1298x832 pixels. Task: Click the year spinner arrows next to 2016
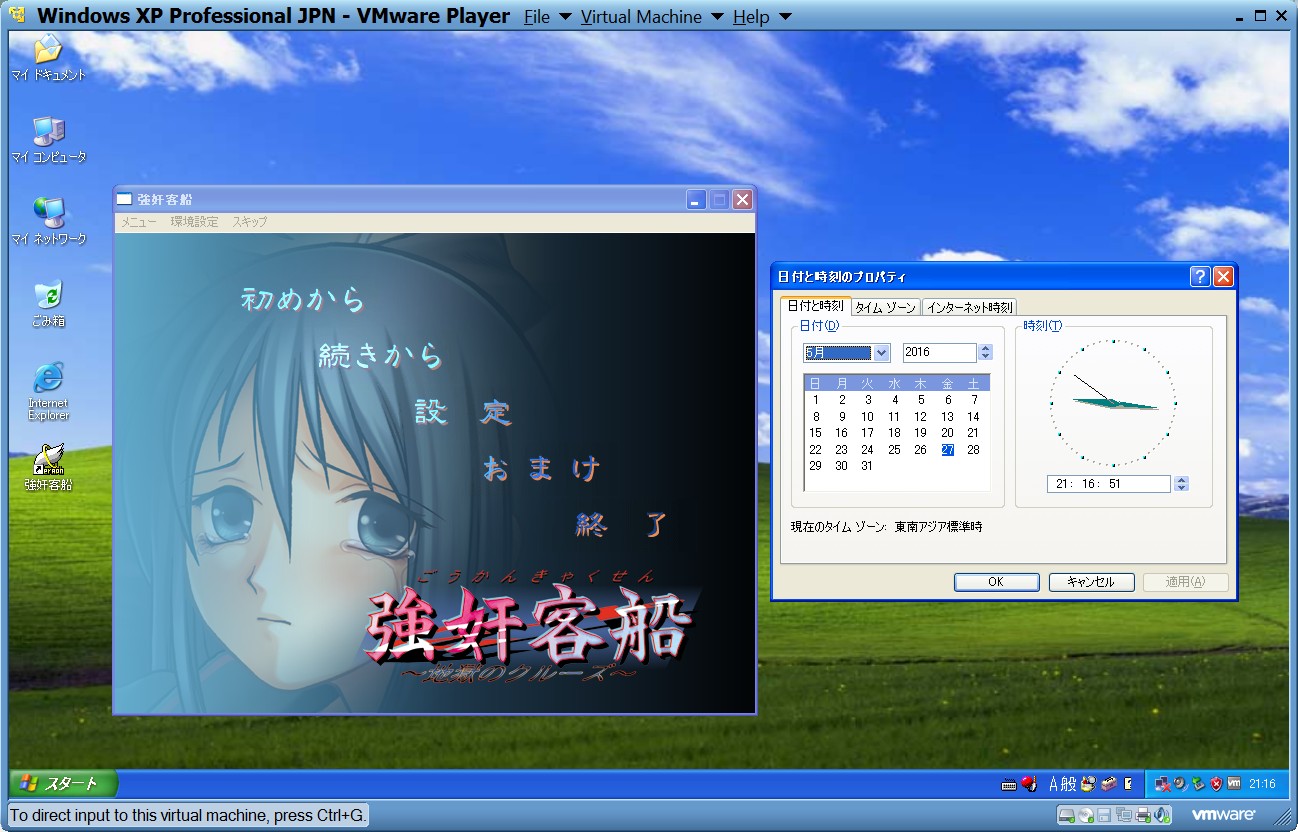tap(985, 352)
